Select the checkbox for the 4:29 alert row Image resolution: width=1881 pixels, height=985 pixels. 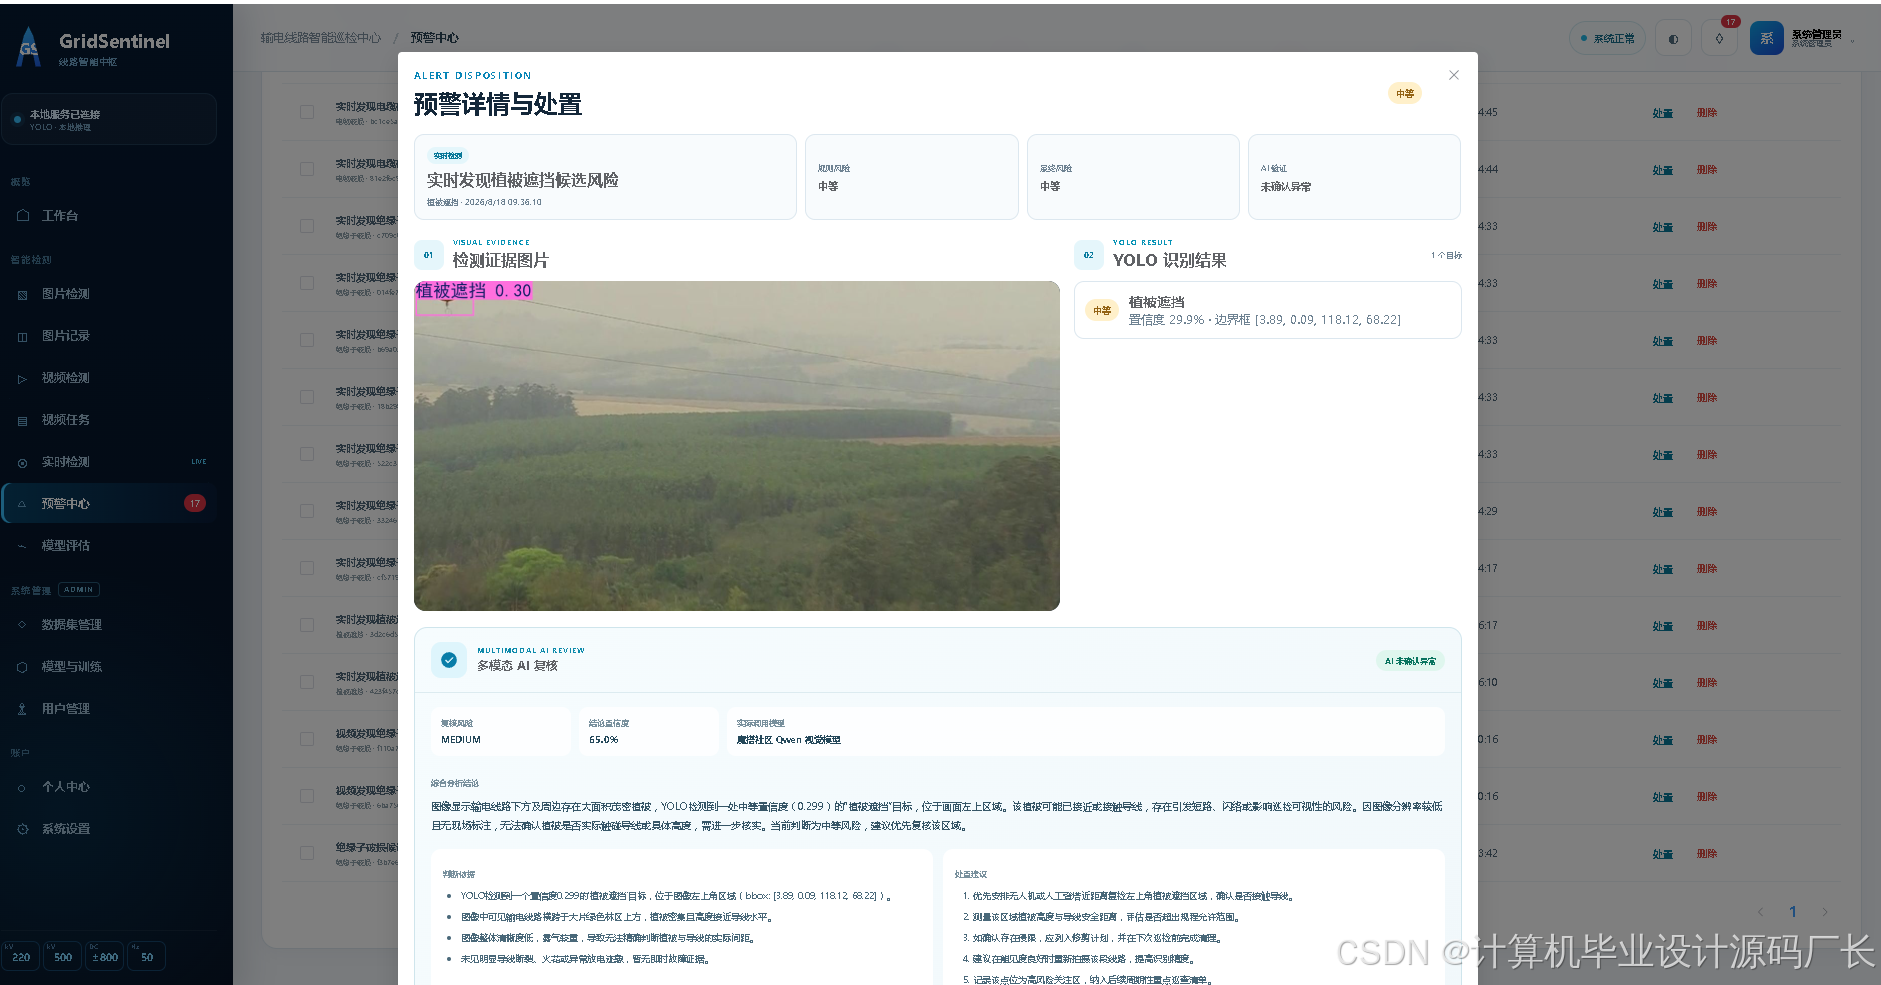[x=307, y=511]
